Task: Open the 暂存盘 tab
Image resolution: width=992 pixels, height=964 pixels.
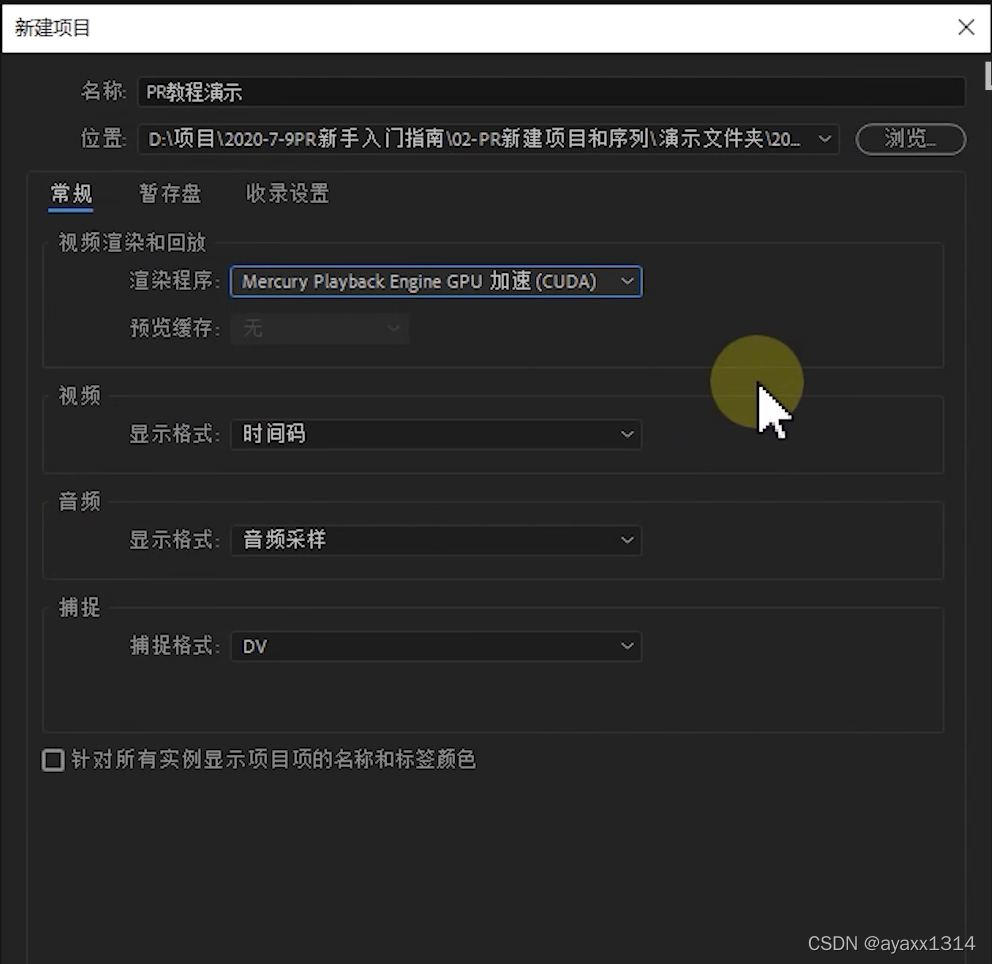Action: coord(170,194)
